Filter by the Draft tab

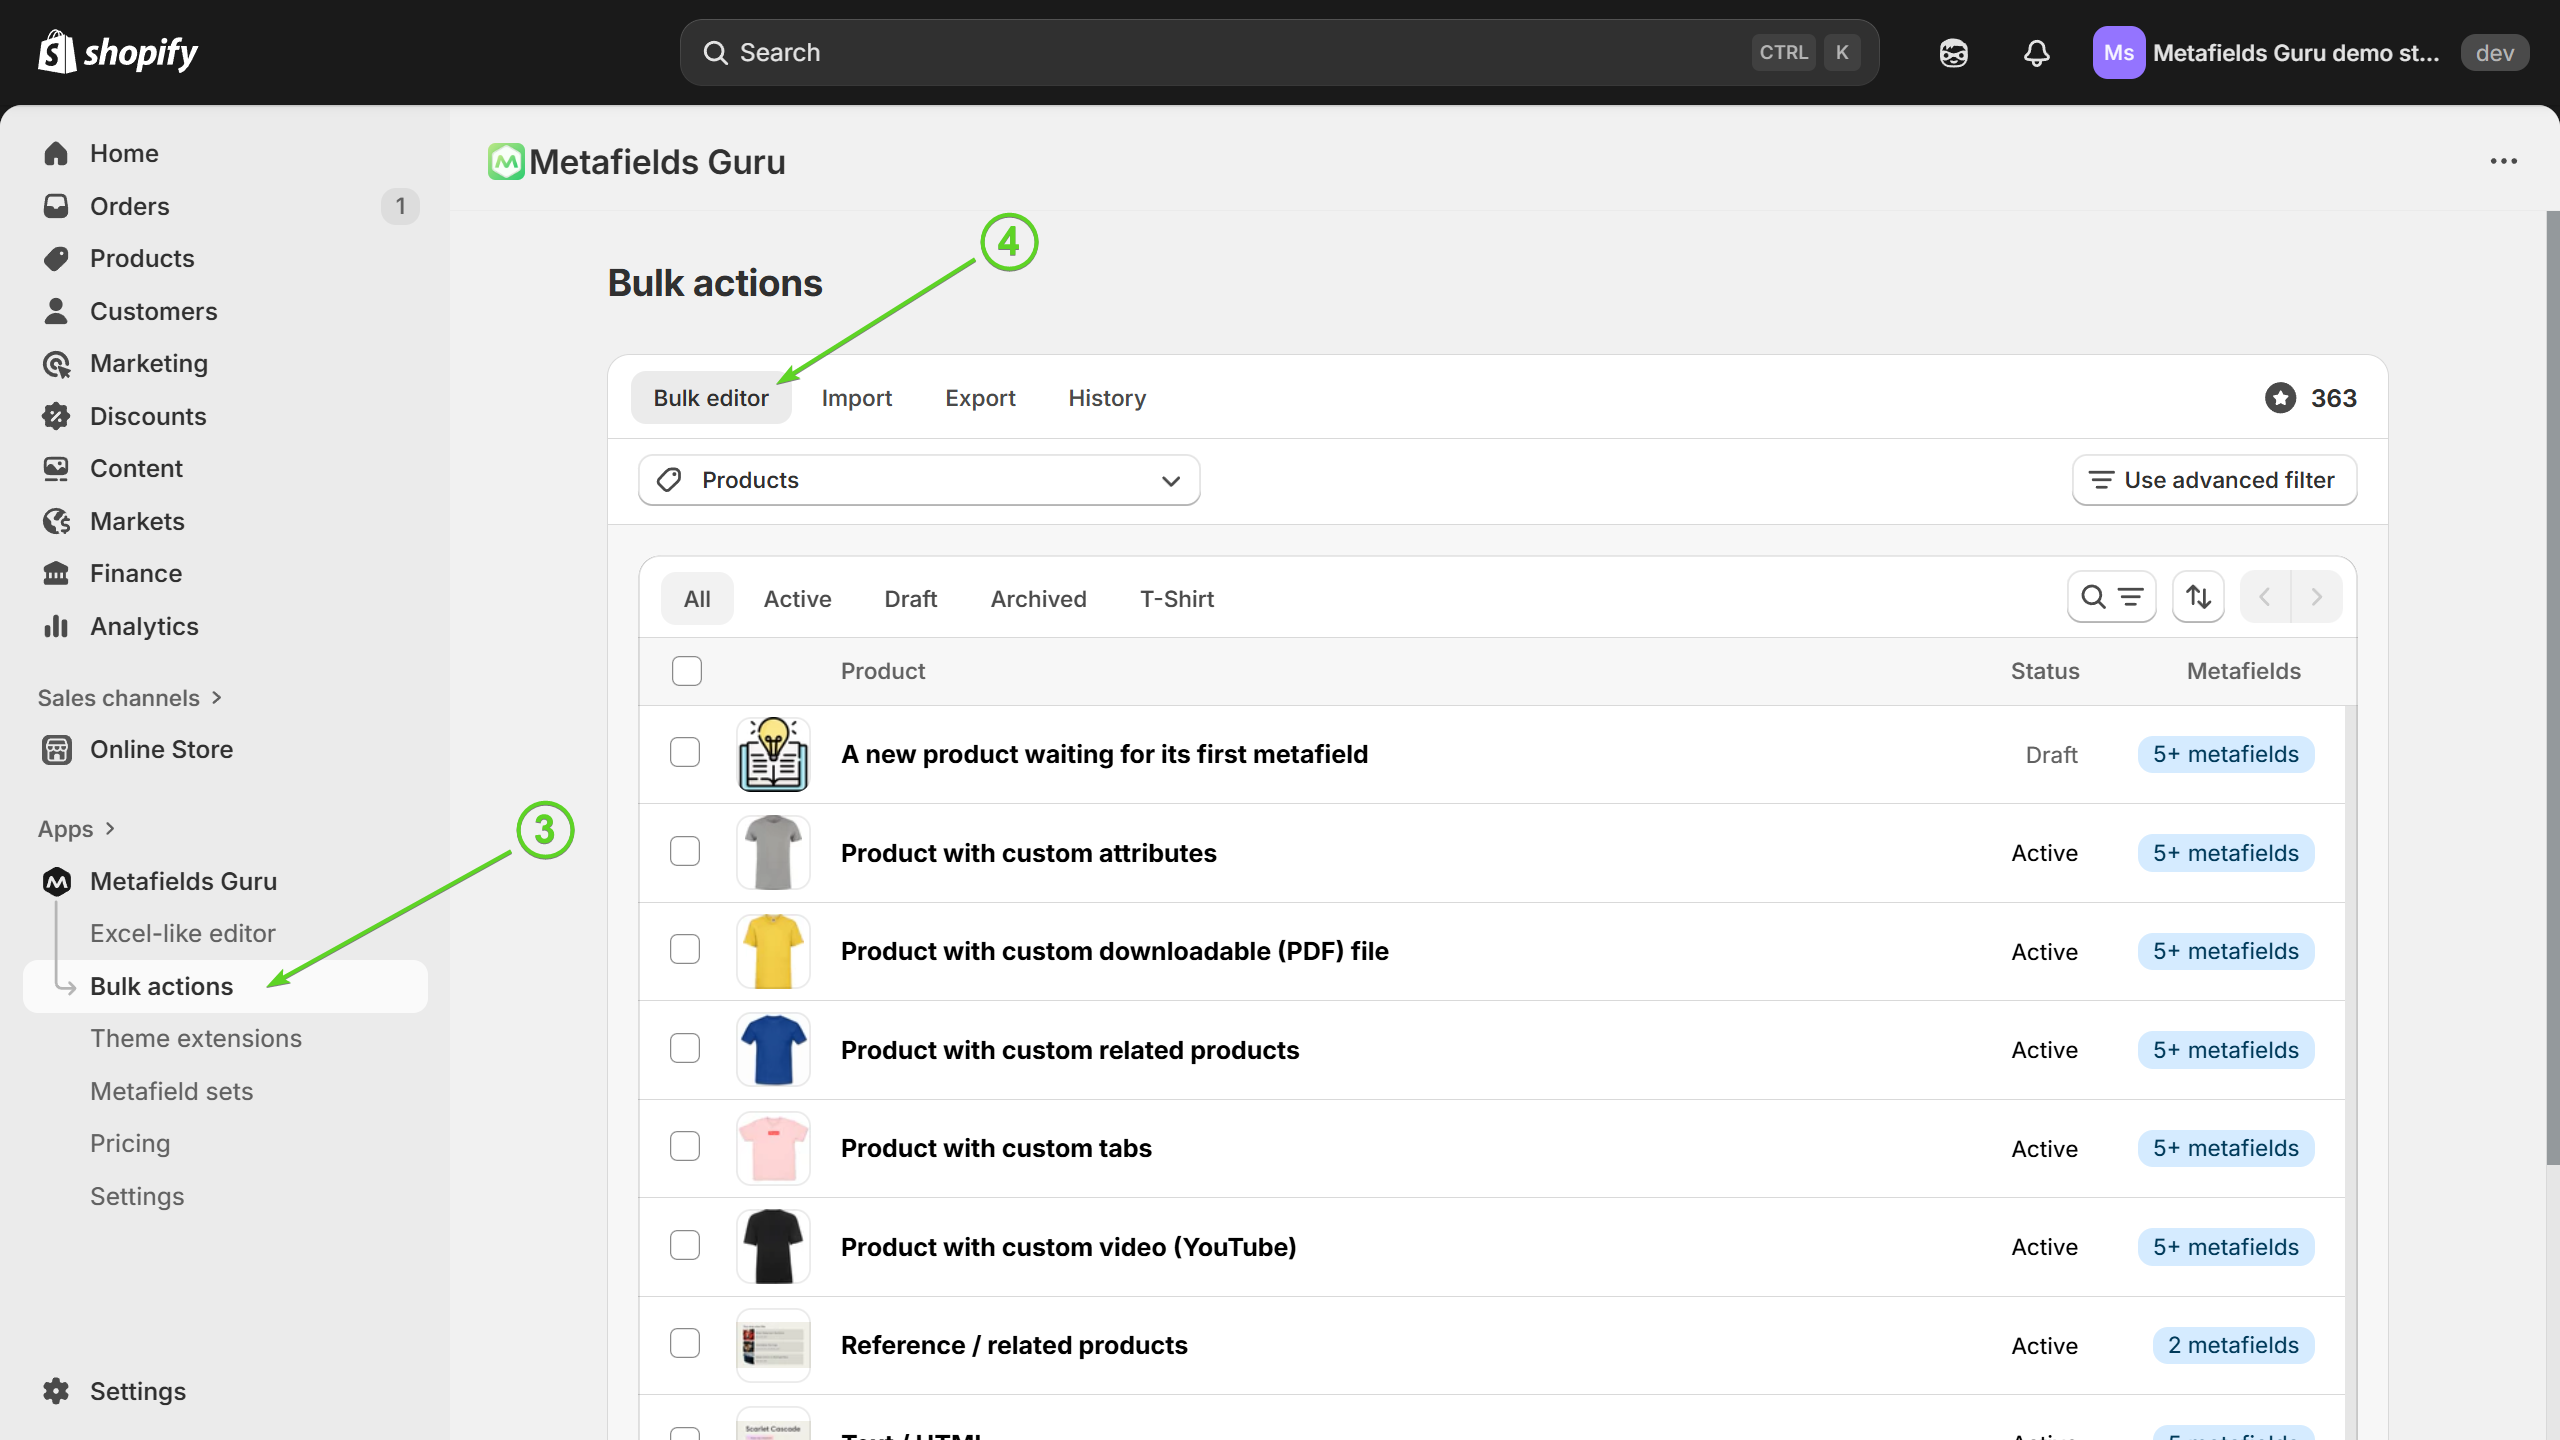click(x=910, y=599)
